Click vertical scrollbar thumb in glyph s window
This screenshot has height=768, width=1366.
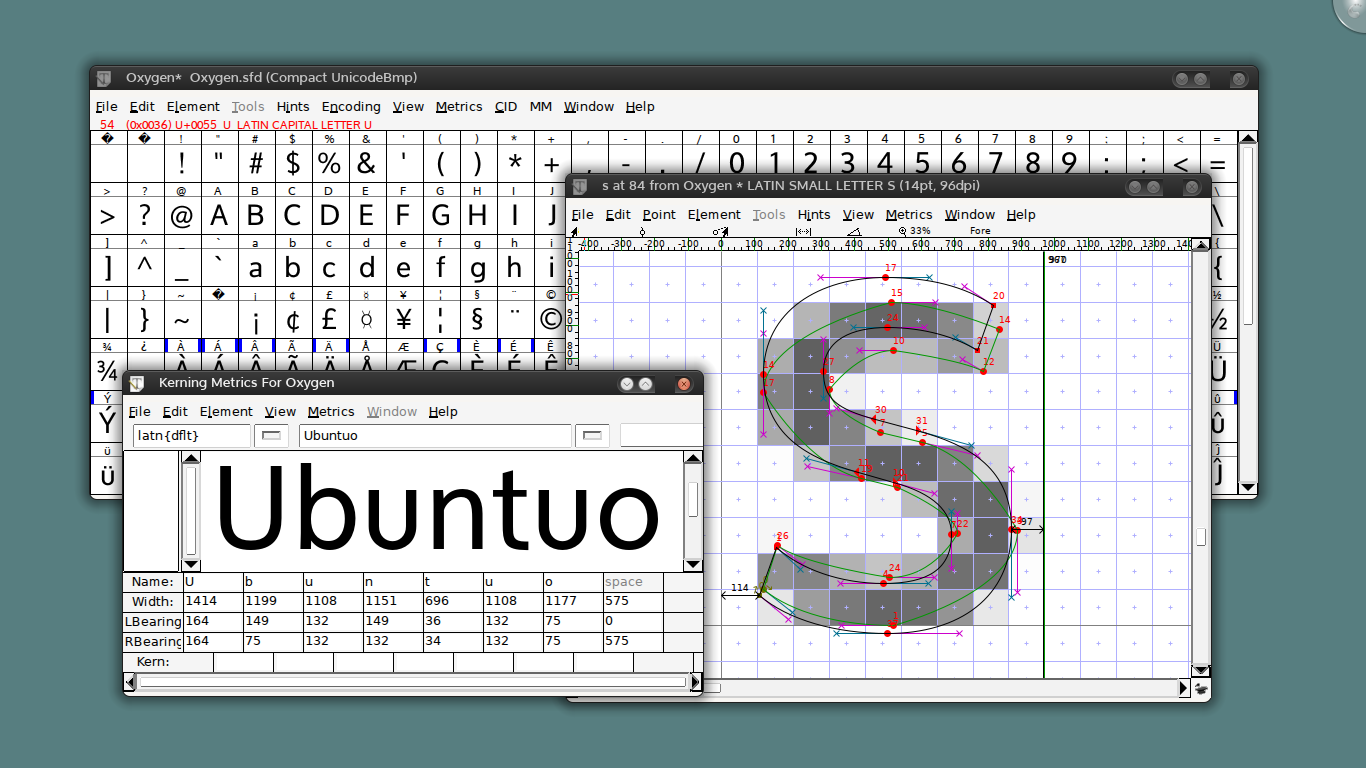click(1201, 537)
